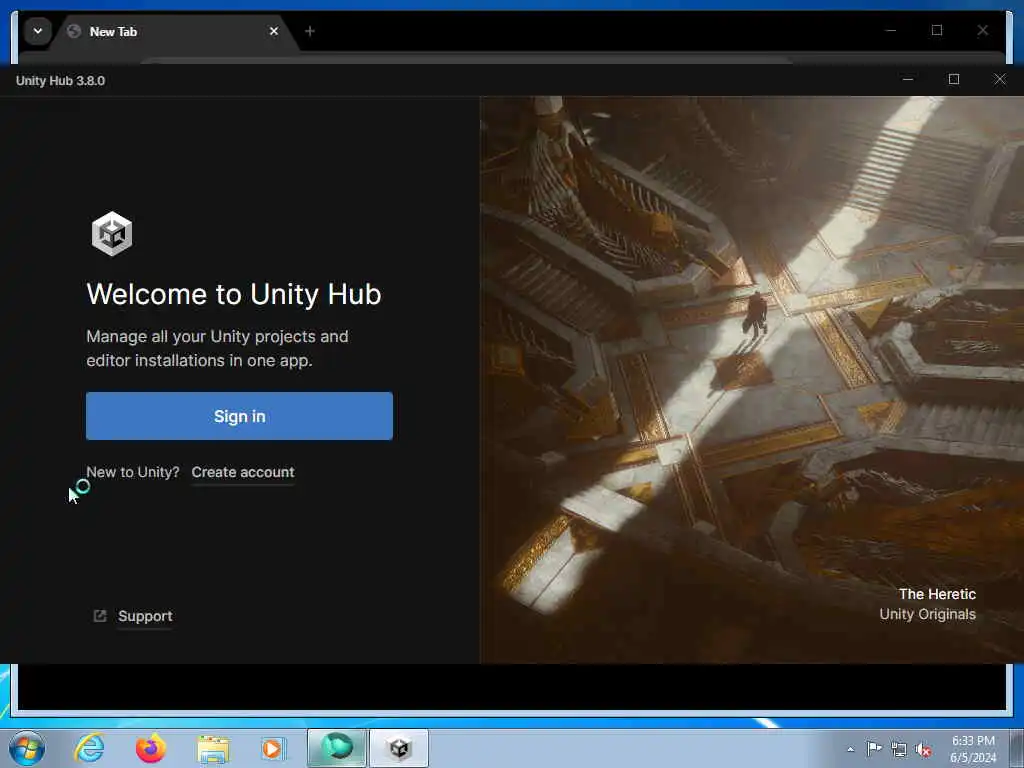Image resolution: width=1024 pixels, height=768 pixels.
Task: Click the Unity cube logo above the welcome heading
Action: (112, 234)
